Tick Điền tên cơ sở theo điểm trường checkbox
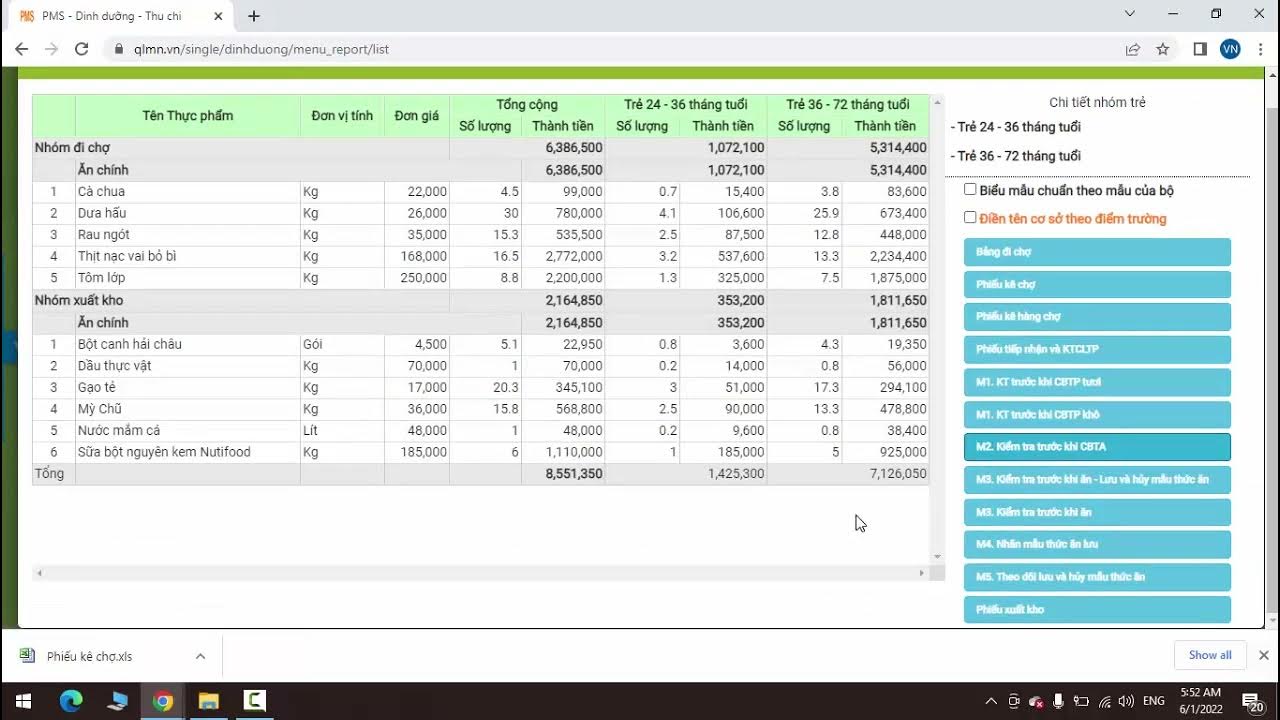1280x720 pixels. point(970,217)
